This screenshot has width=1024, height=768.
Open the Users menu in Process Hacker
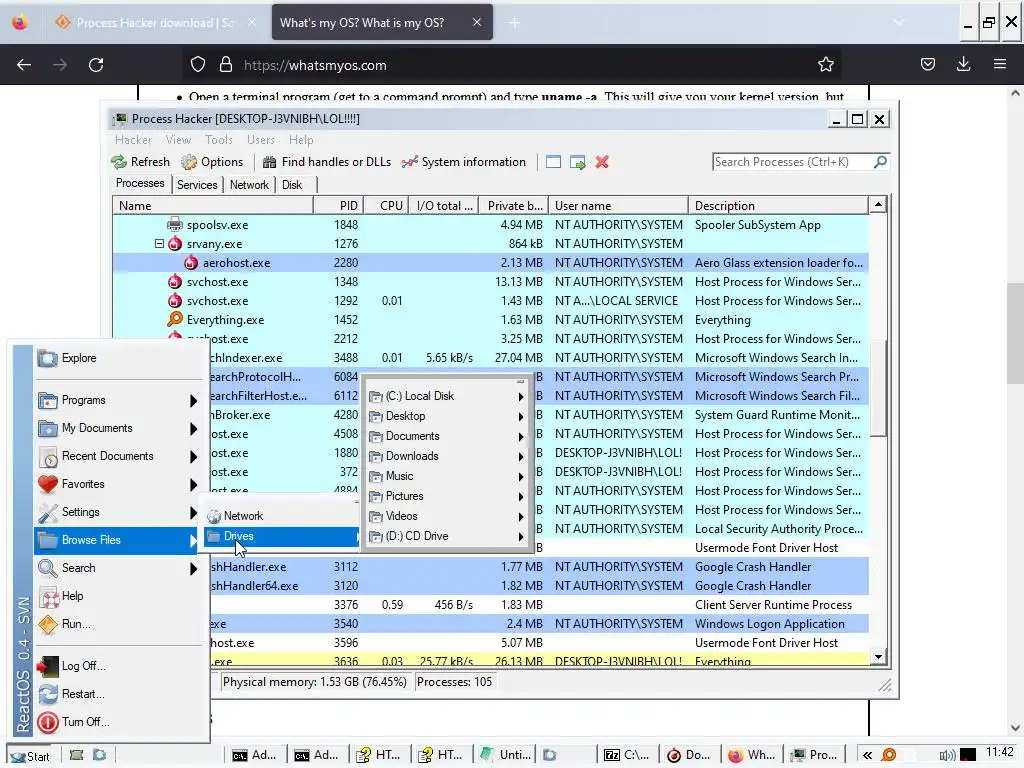coord(261,140)
